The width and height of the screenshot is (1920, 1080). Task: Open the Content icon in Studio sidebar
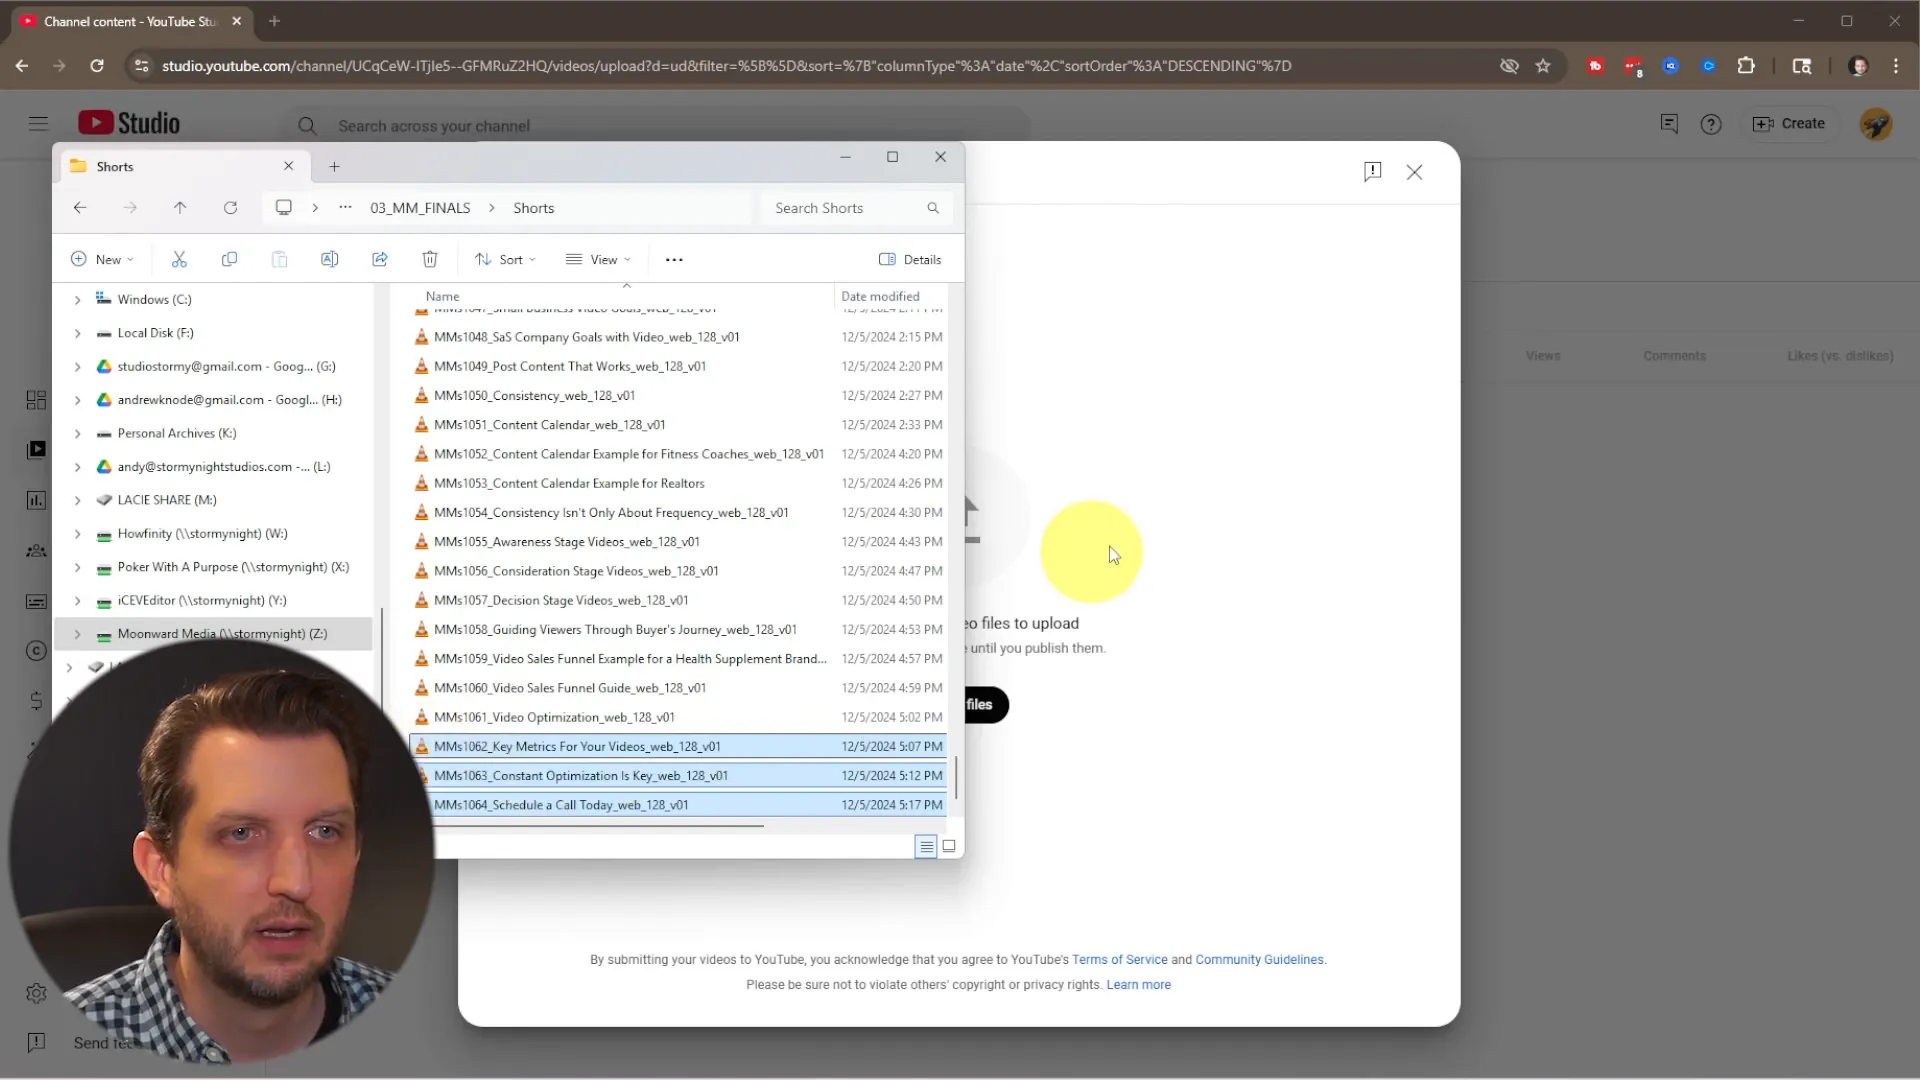[x=36, y=449]
